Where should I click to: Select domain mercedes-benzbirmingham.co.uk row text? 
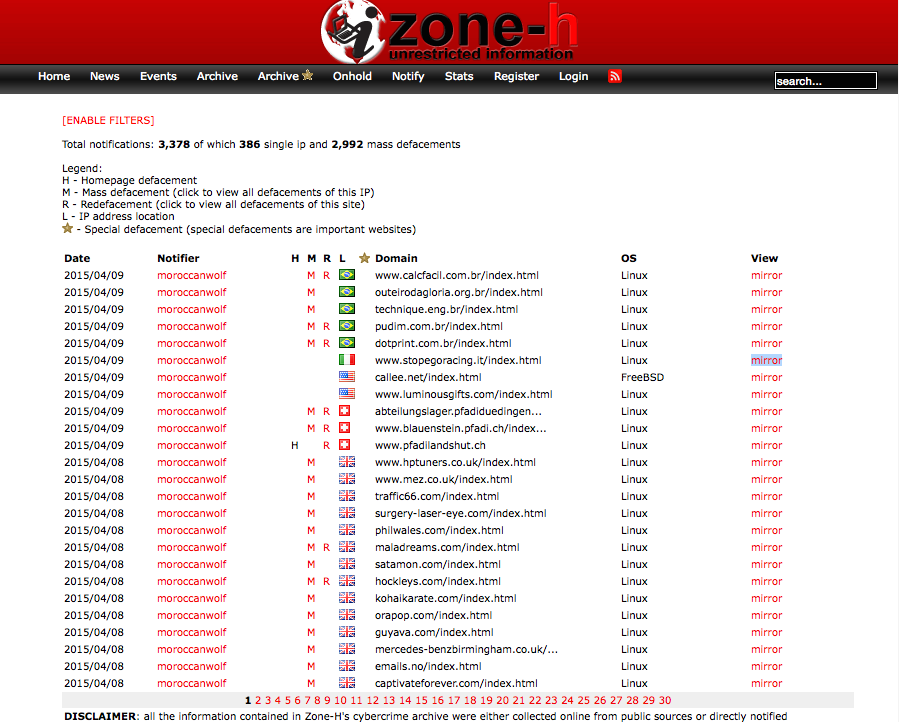point(466,650)
